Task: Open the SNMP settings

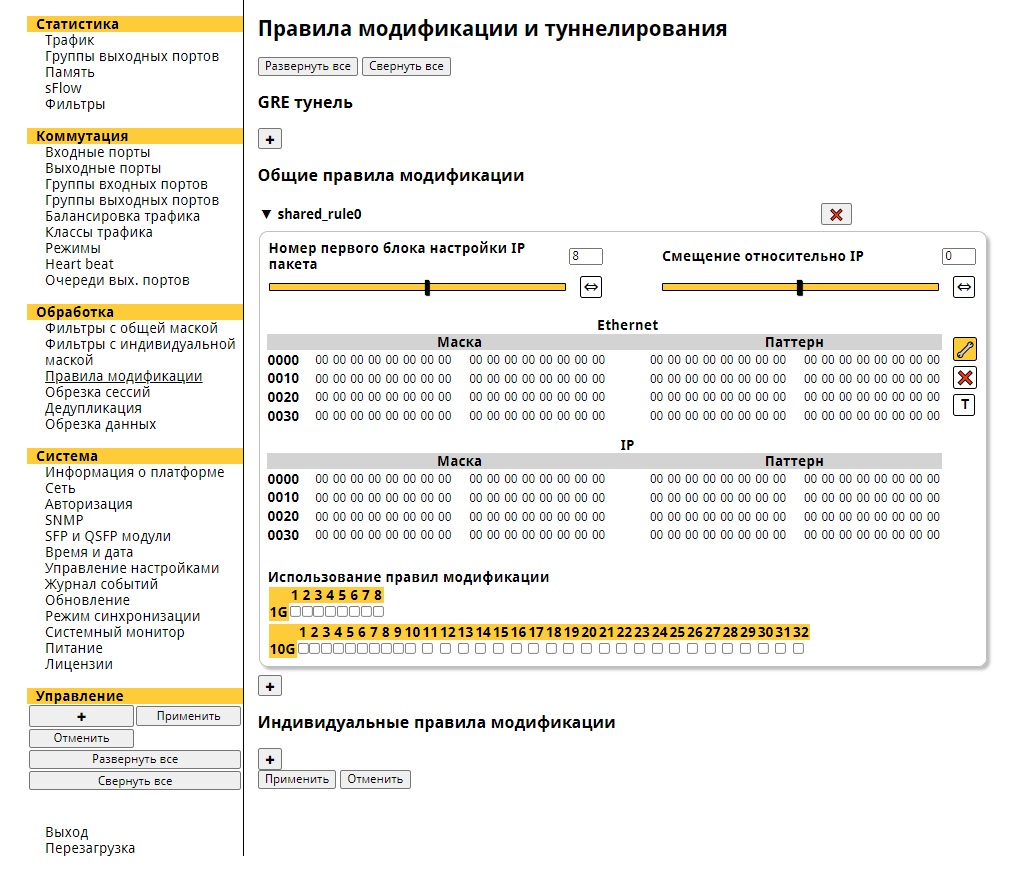Action: [64, 520]
